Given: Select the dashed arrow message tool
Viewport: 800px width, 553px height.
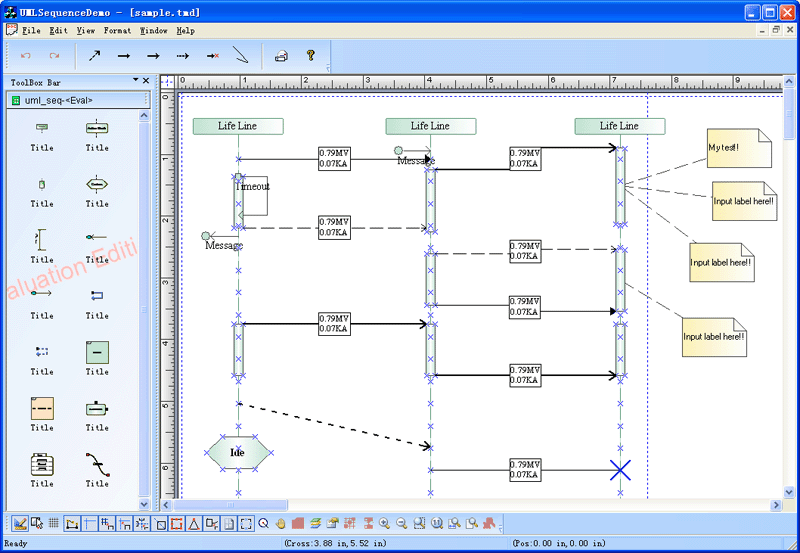Looking at the screenshot, I should point(182,56).
